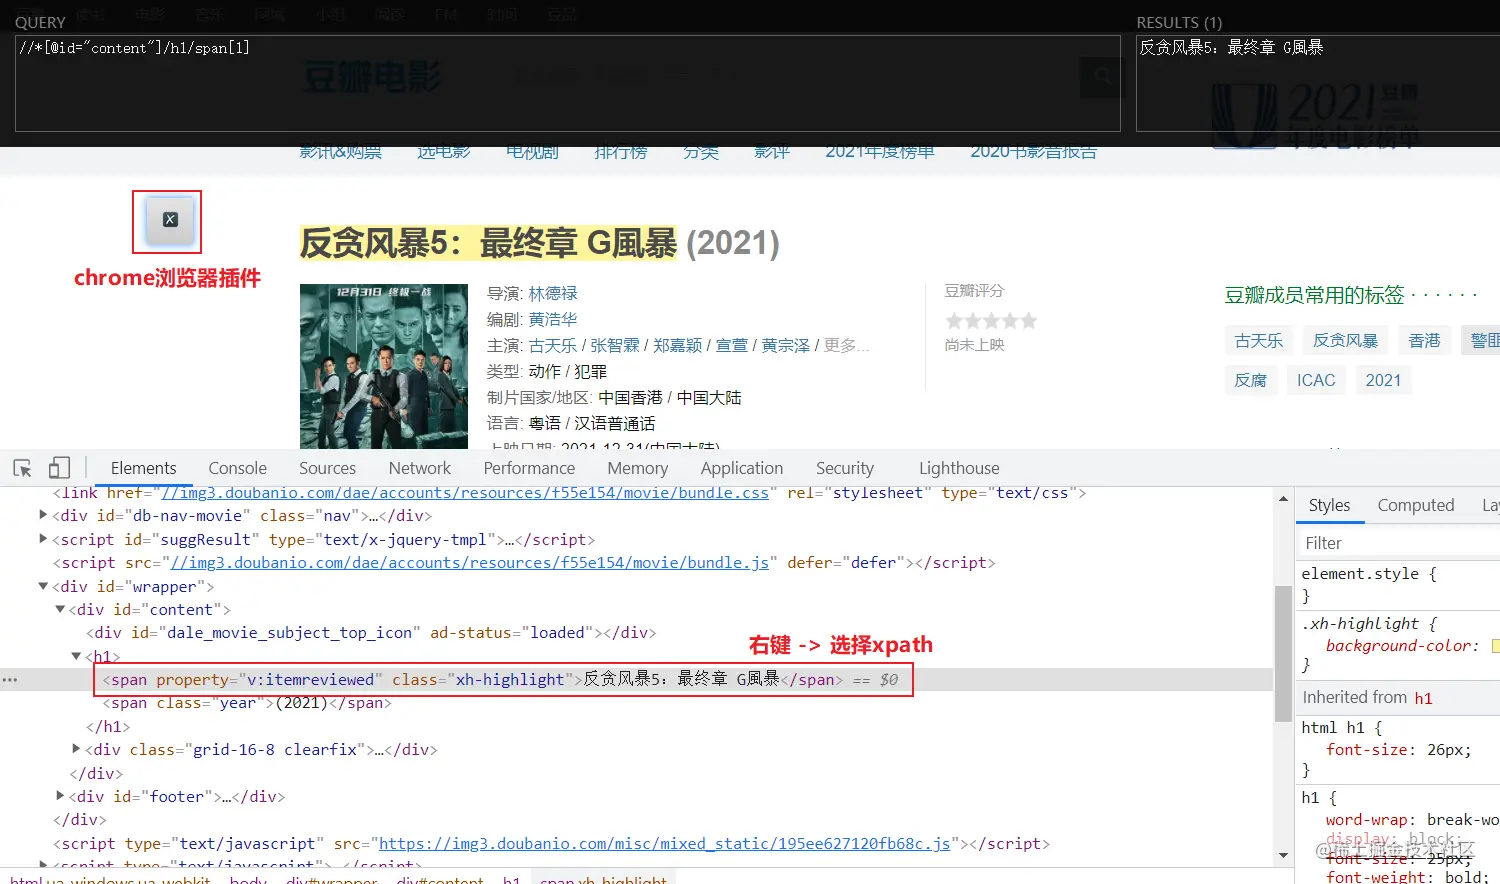Image resolution: width=1500 pixels, height=884 pixels.
Task: Click the 香港 tag
Action: pos(1424,341)
